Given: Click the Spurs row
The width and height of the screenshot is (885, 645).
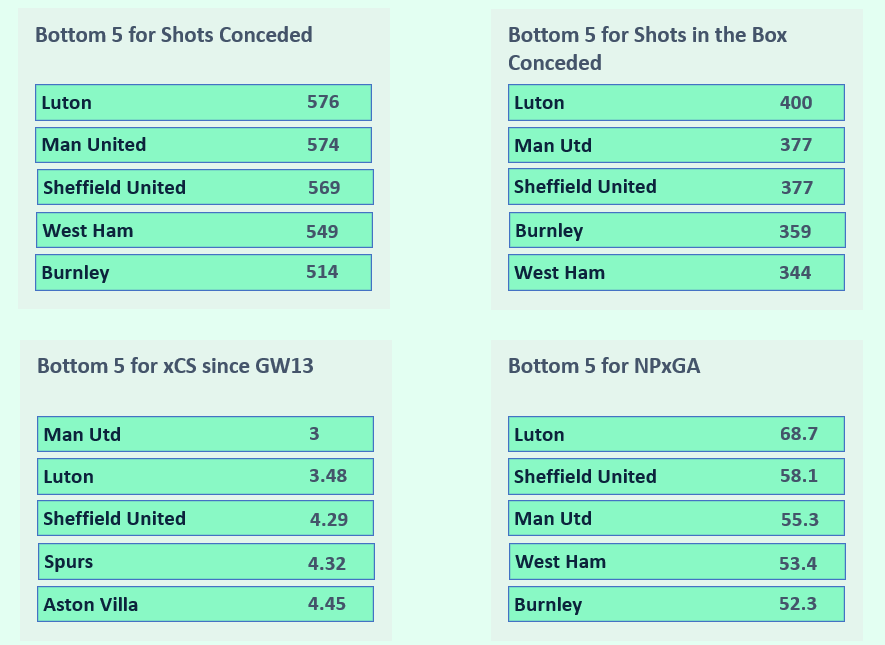Looking at the screenshot, I should click(206, 561).
